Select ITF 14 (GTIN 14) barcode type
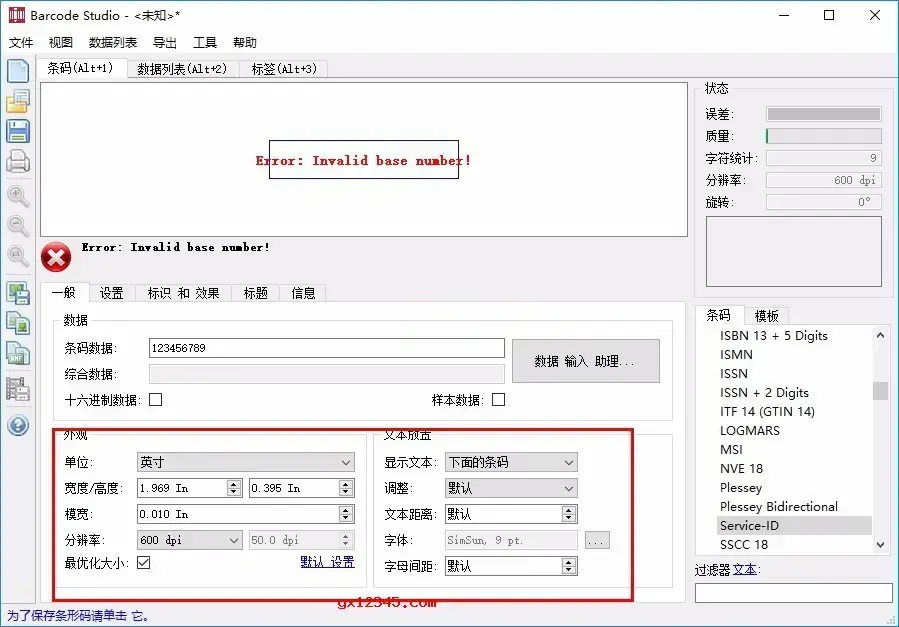The image size is (899, 627). point(767,412)
